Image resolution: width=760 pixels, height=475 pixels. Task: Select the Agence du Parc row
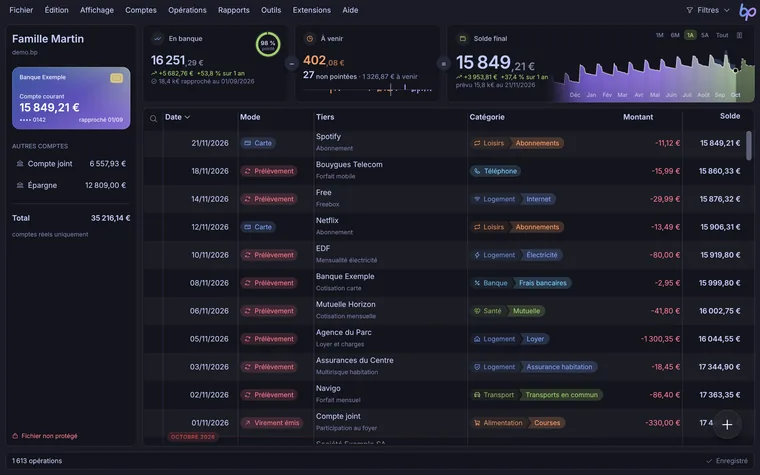pos(445,339)
